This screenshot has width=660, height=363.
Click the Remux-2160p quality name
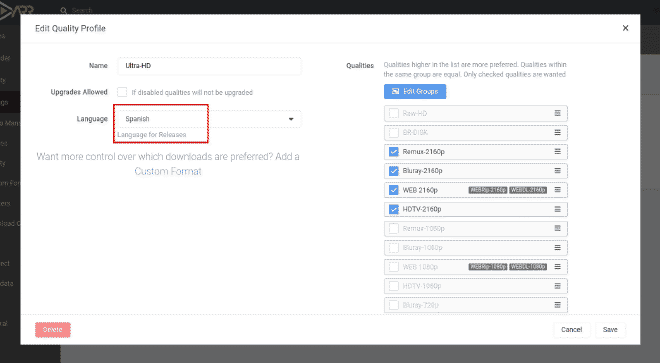[423, 152]
